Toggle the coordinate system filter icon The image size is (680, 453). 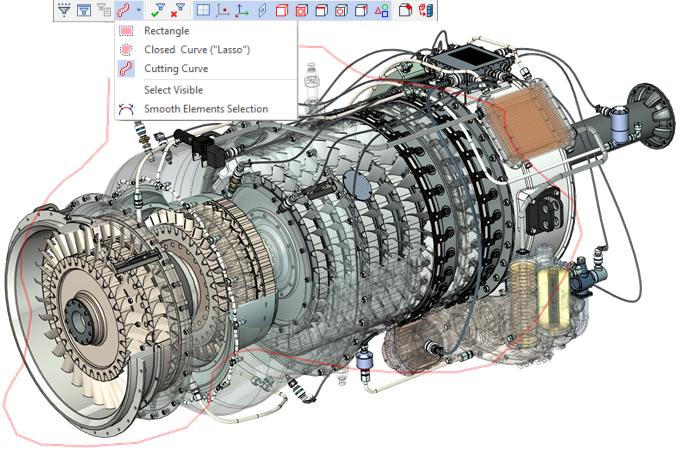point(242,10)
